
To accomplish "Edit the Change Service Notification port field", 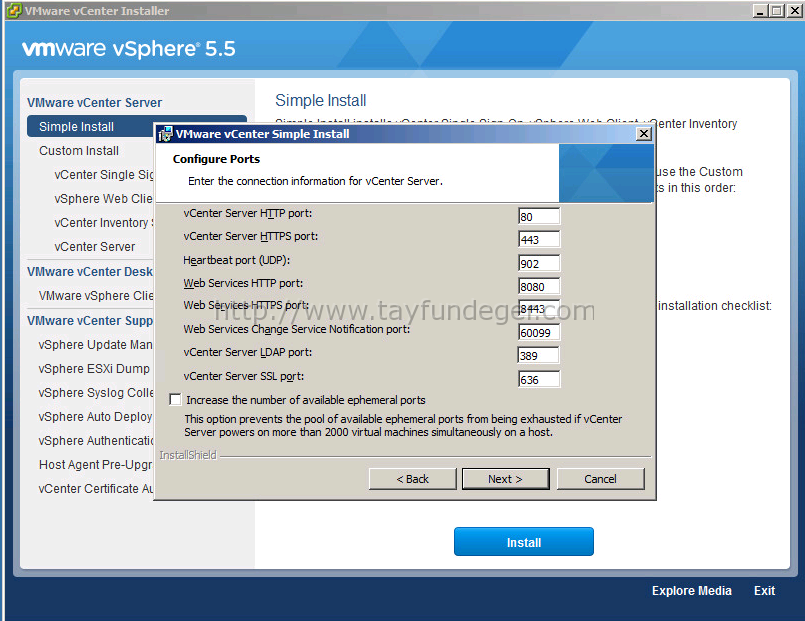I will click(x=539, y=332).
